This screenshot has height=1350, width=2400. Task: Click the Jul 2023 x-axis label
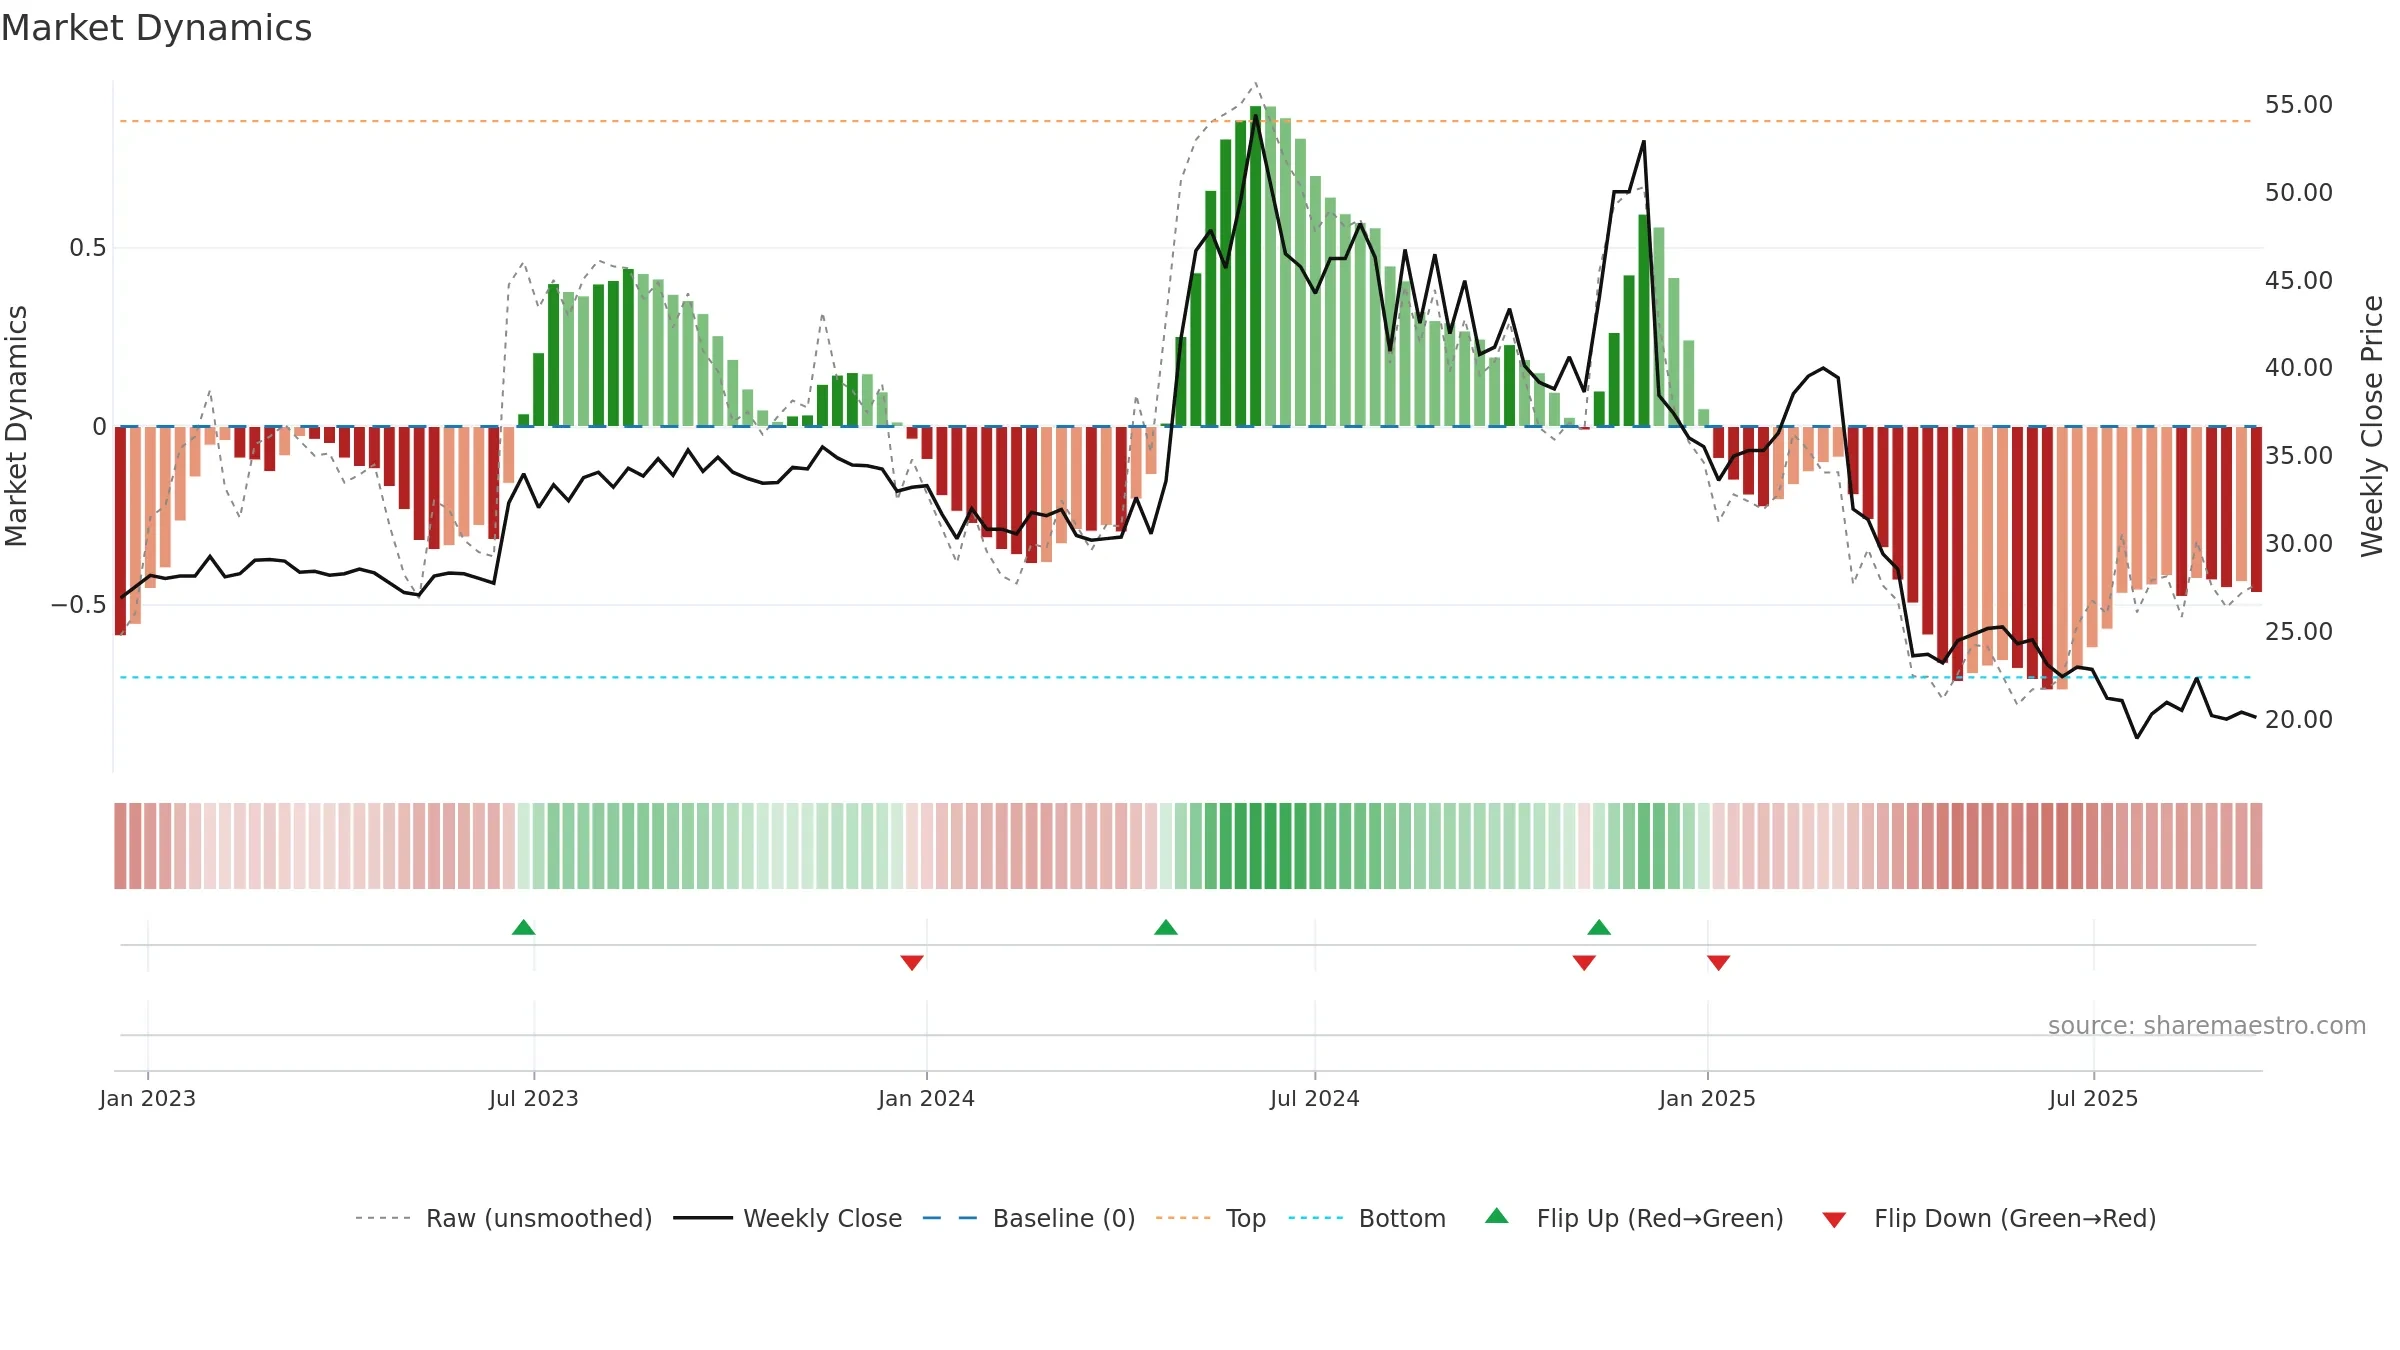[534, 1098]
